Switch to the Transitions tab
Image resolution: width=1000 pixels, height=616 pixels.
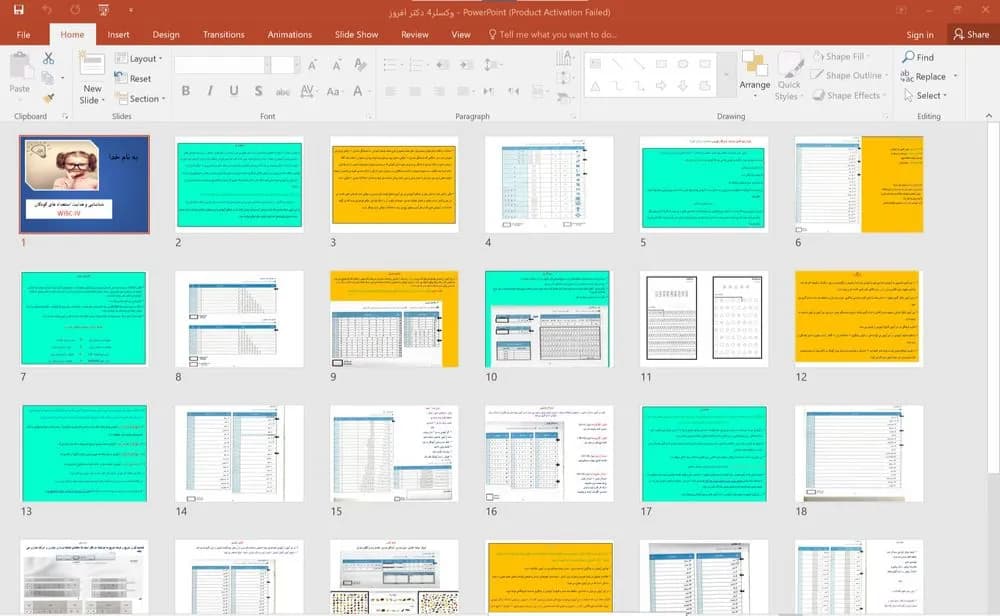(x=223, y=34)
